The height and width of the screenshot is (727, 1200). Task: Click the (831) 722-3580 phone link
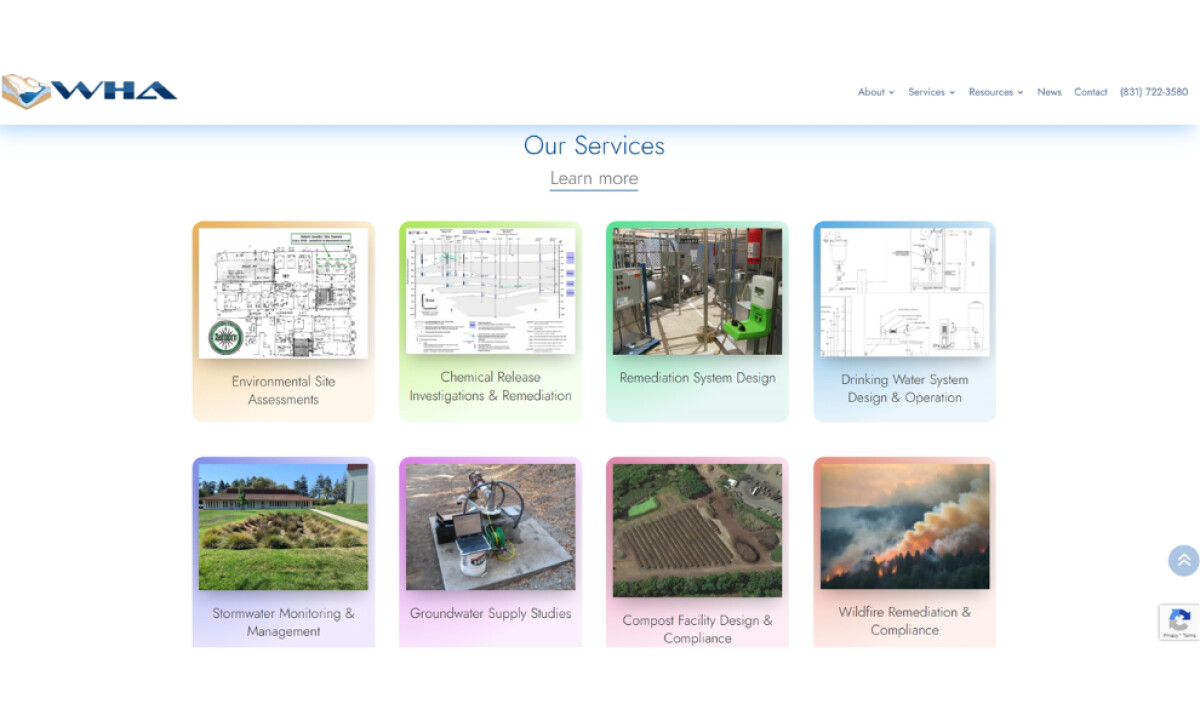coord(1153,92)
